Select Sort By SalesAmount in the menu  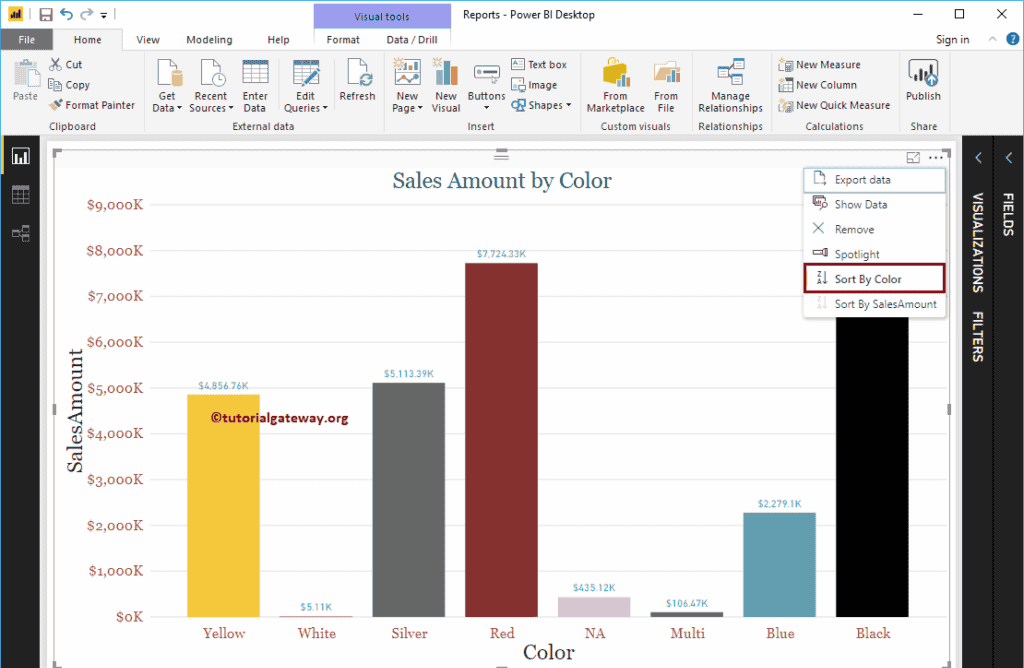[x=874, y=304]
